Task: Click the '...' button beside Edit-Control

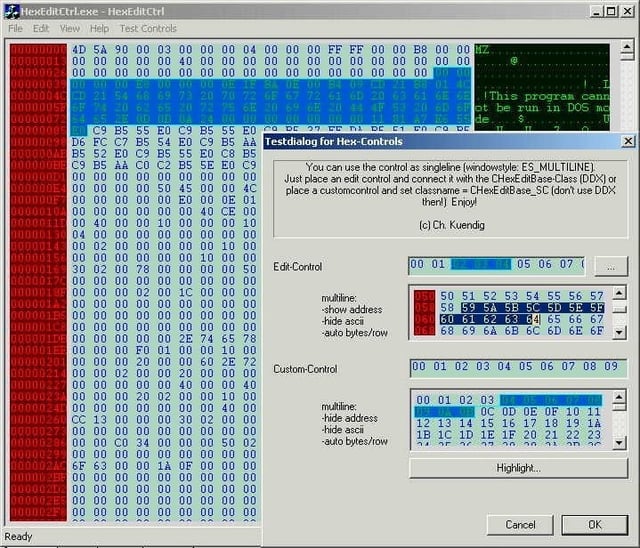Action: click(611, 267)
